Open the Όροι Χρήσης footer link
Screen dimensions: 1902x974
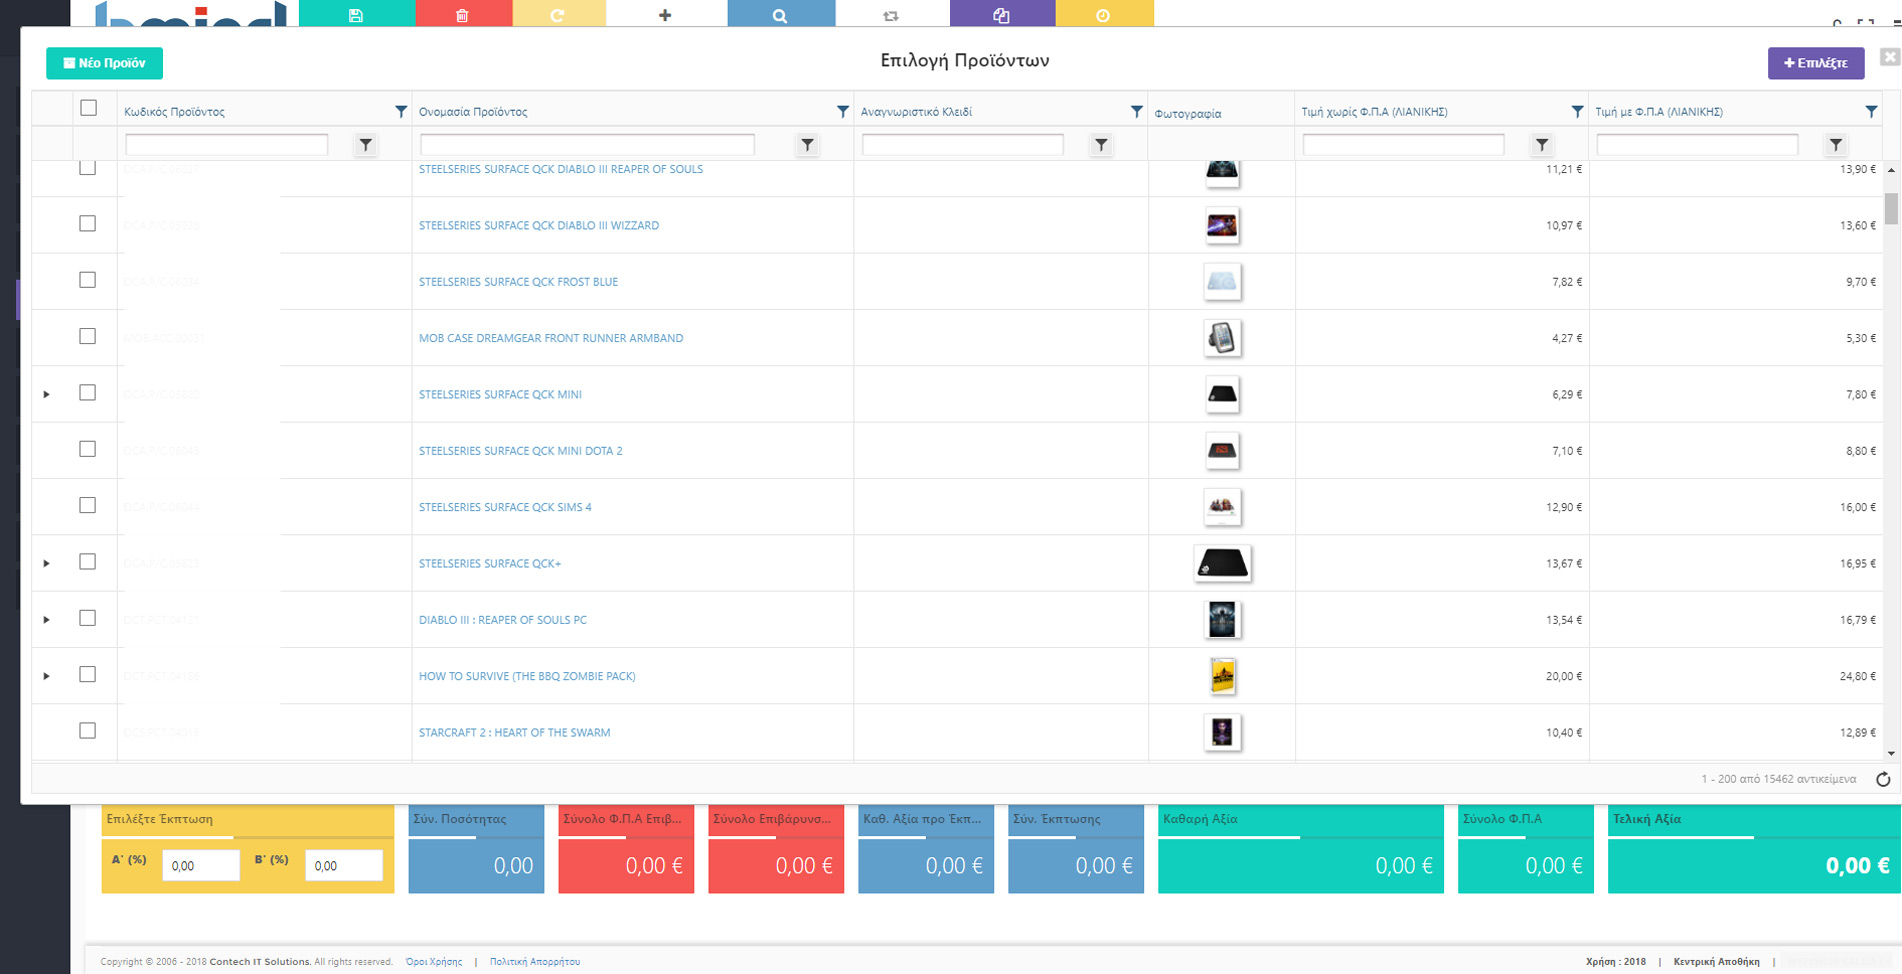coord(434,962)
